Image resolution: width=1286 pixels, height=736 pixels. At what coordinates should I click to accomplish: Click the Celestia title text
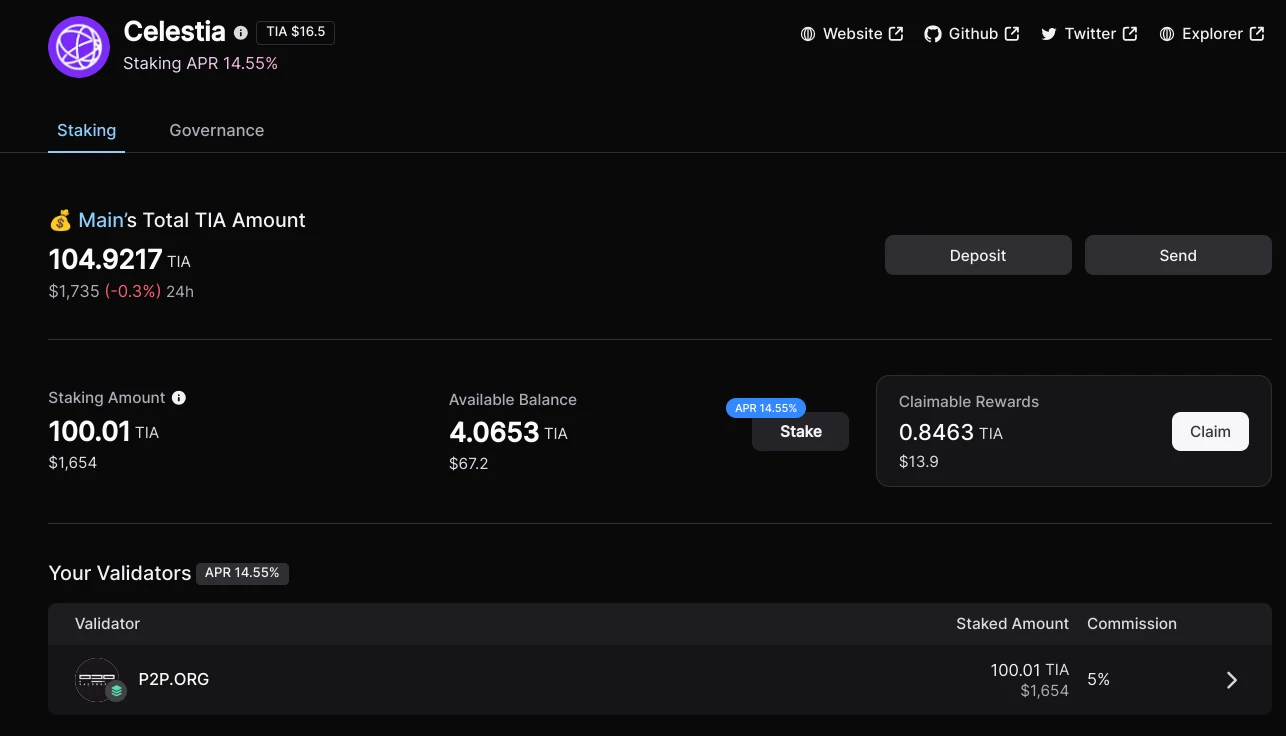(x=175, y=31)
